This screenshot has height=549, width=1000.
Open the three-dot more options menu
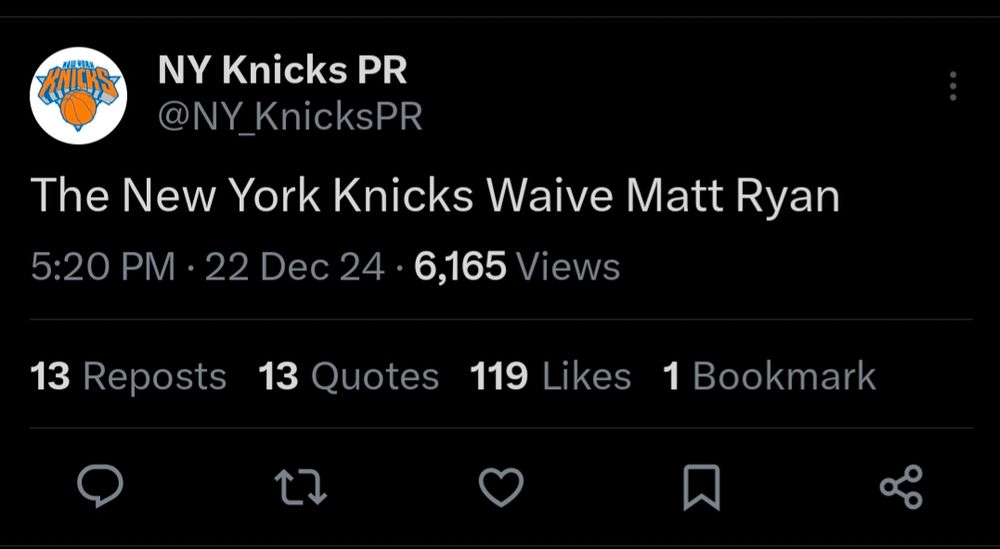click(953, 87)
